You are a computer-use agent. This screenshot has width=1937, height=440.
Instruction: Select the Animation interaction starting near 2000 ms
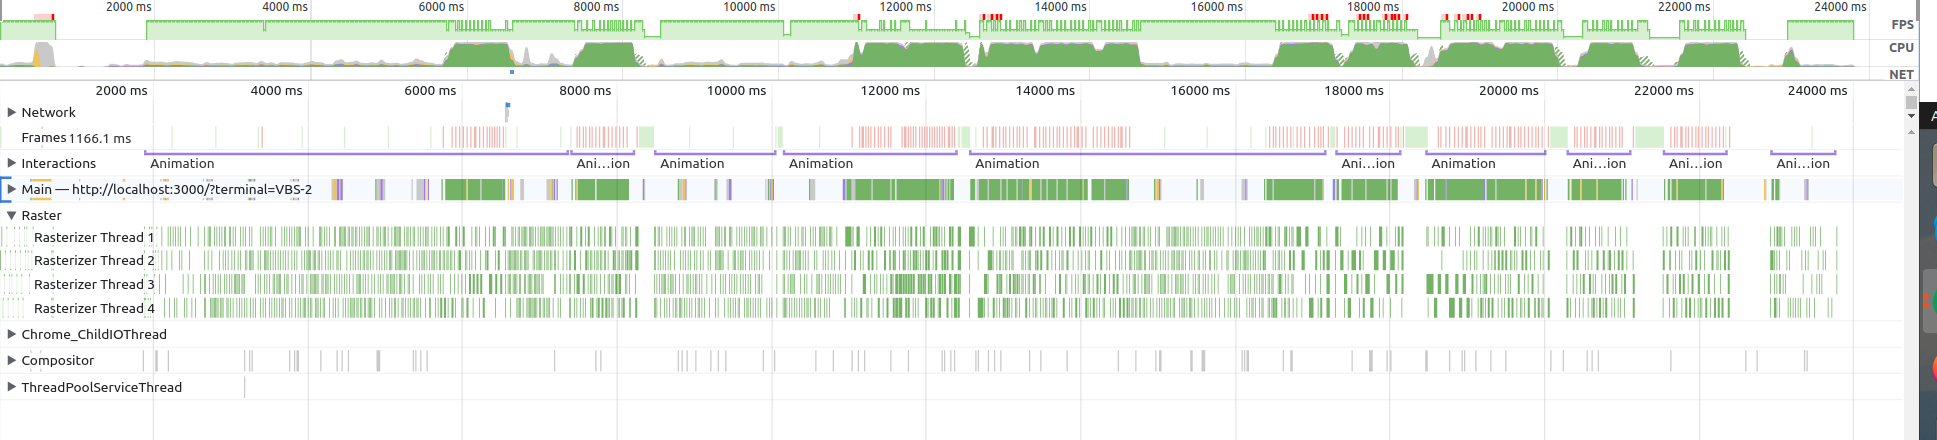click(x=357, y=163)
